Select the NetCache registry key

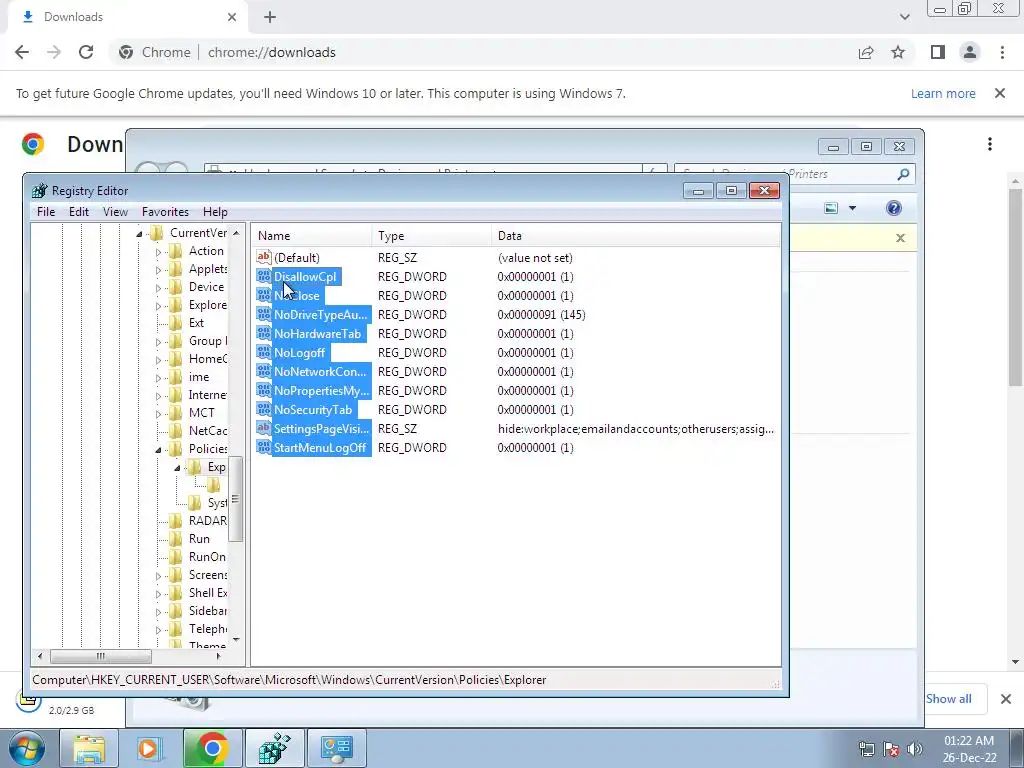[208, 431]
